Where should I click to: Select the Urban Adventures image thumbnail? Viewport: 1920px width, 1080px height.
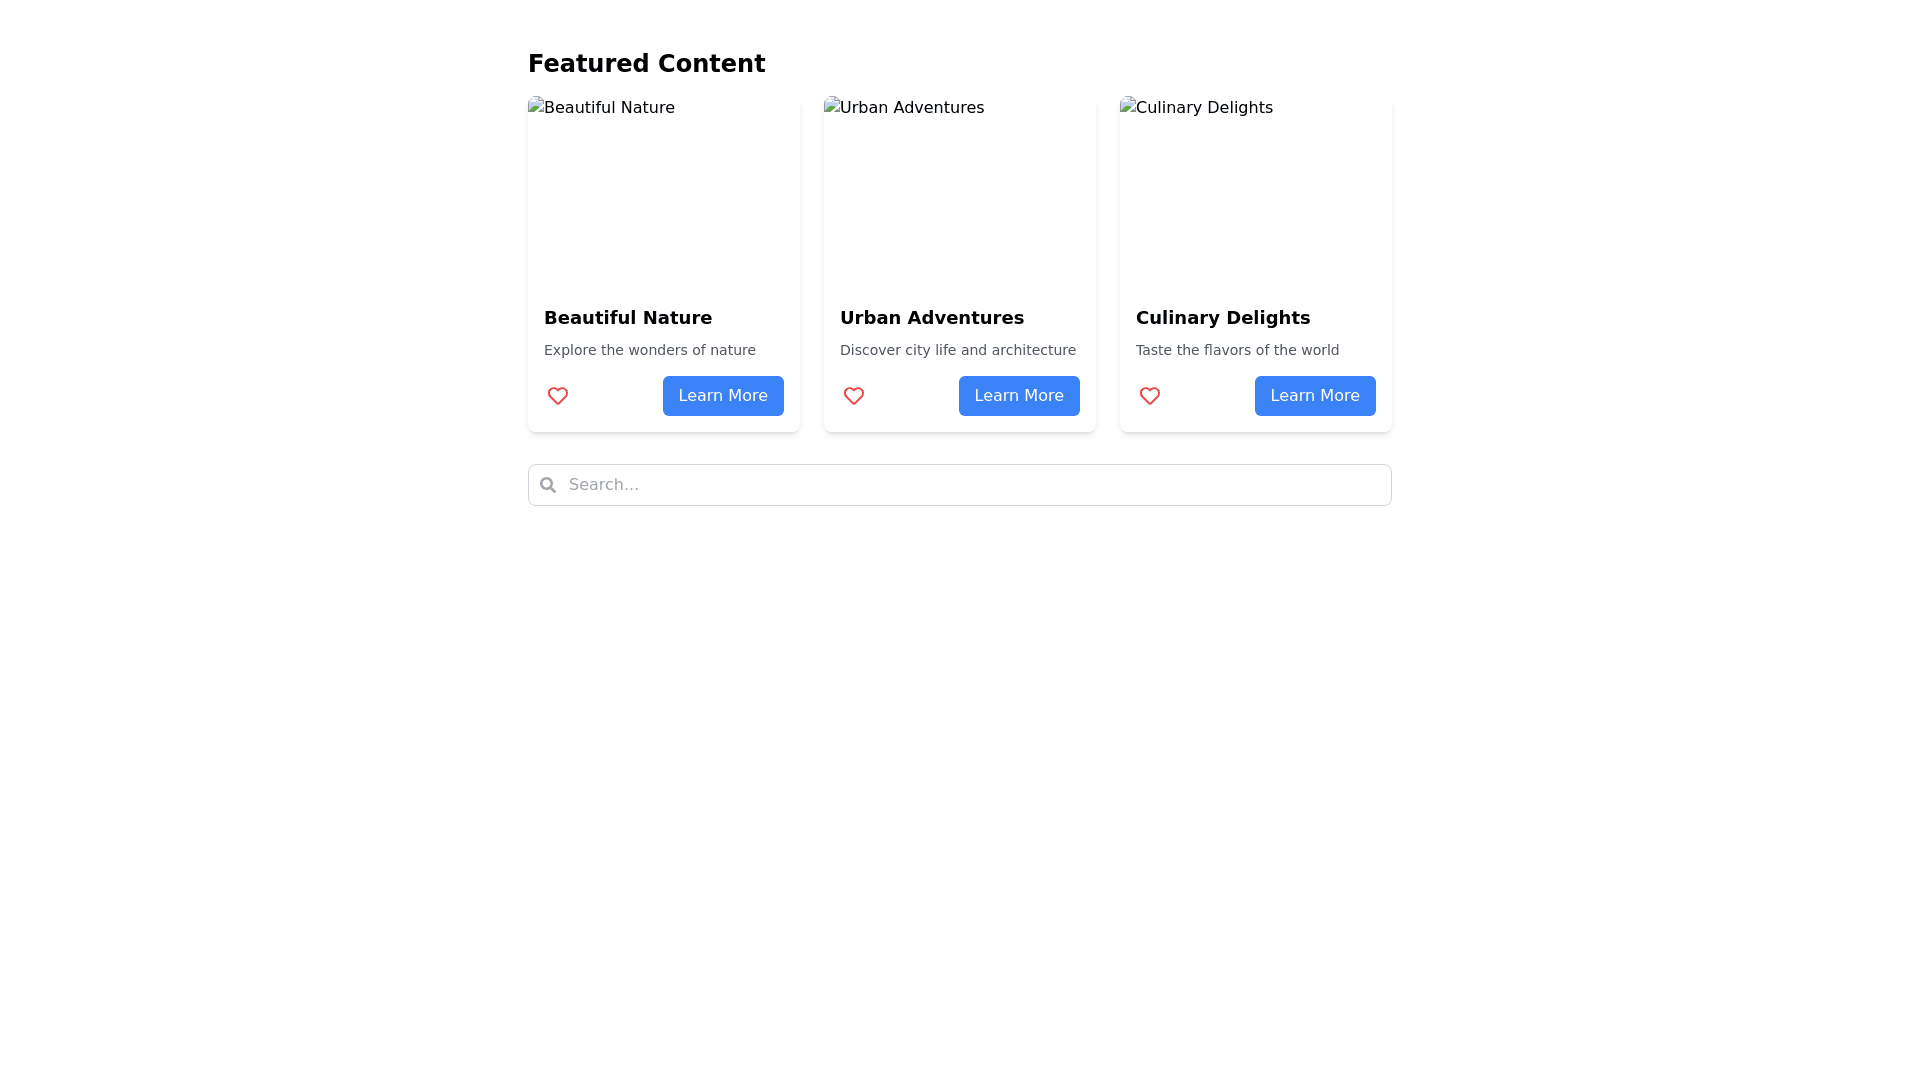[960, 190]
